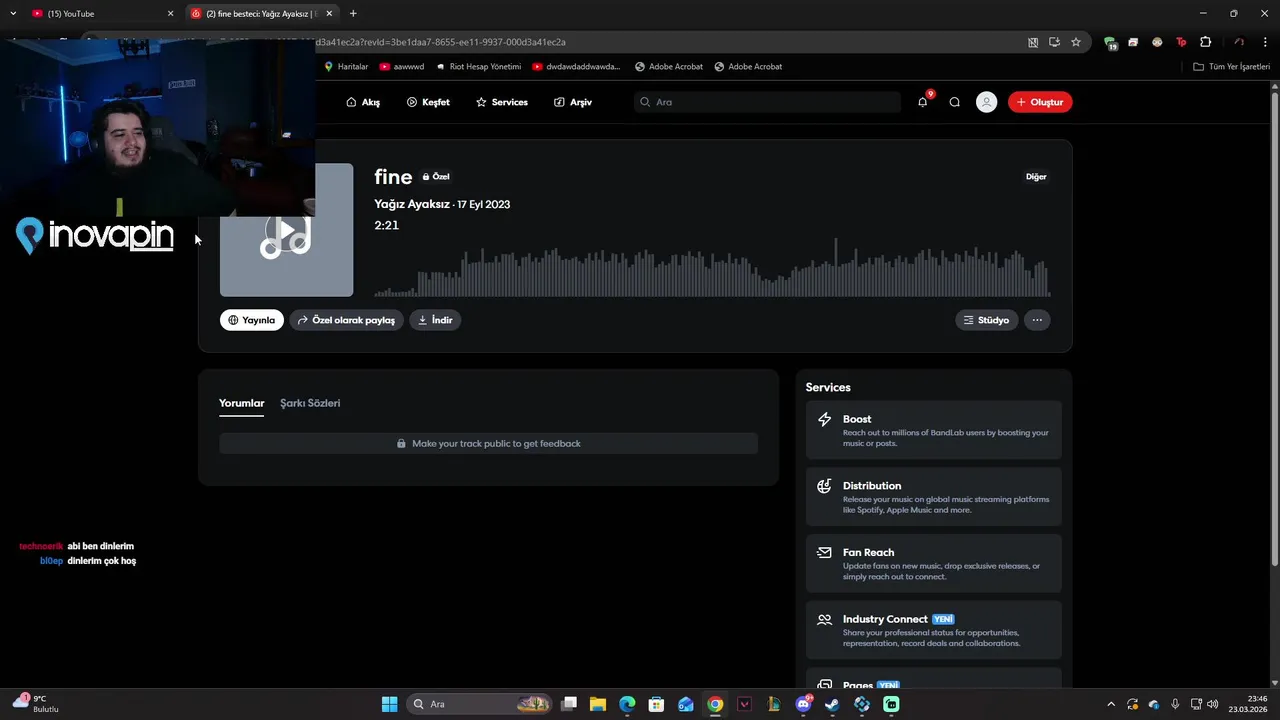Open the Extensions puzzle icon

click(x=1205, y=42)
